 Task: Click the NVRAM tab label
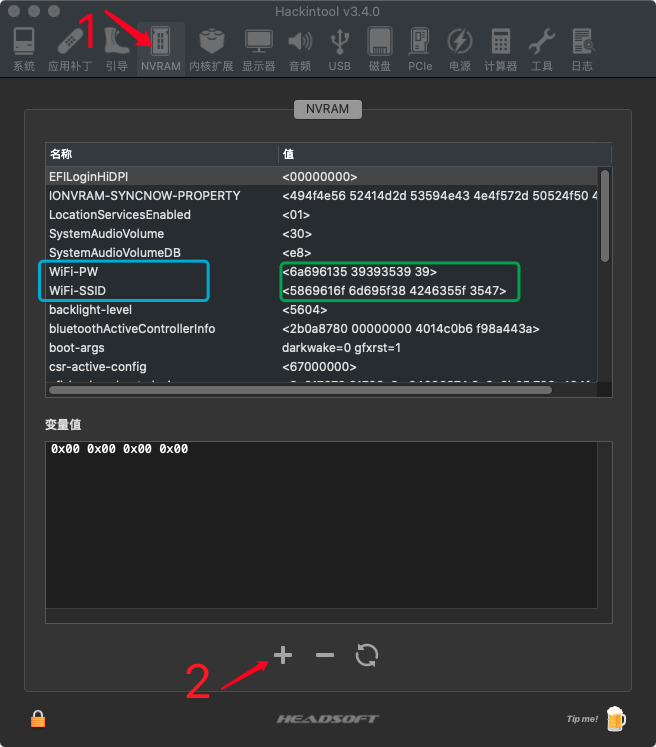pyautogui.click(x=328, y=109)
